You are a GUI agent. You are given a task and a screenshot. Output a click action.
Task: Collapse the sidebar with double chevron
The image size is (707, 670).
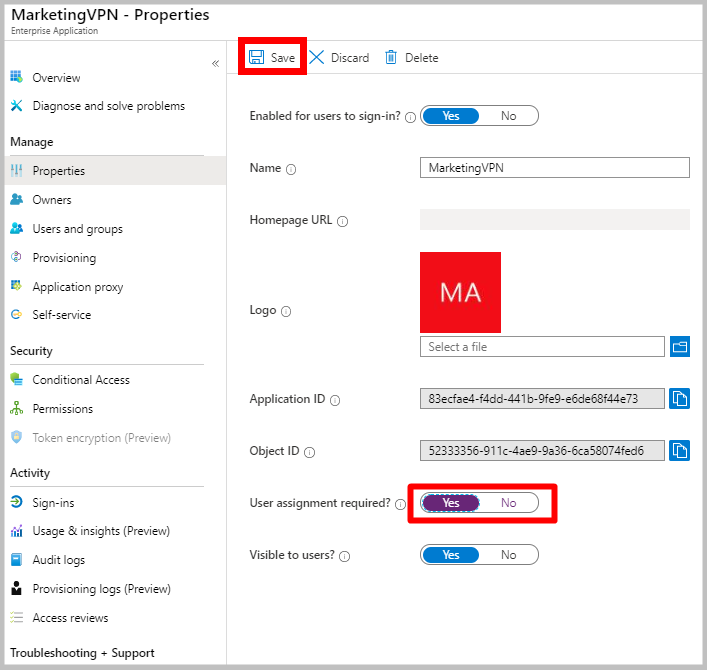click(x=216, y=63)
